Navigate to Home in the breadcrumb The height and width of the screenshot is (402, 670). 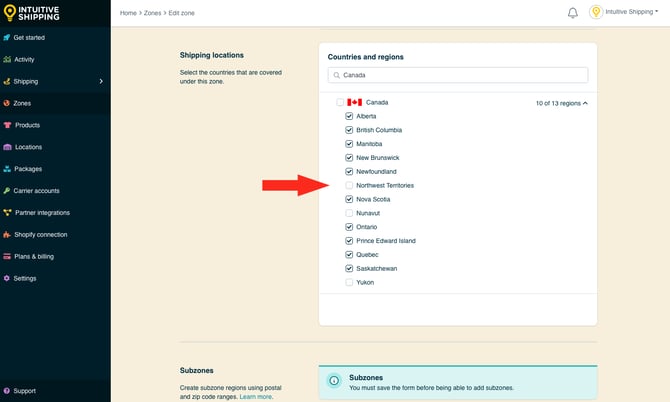tap(128, 13)
